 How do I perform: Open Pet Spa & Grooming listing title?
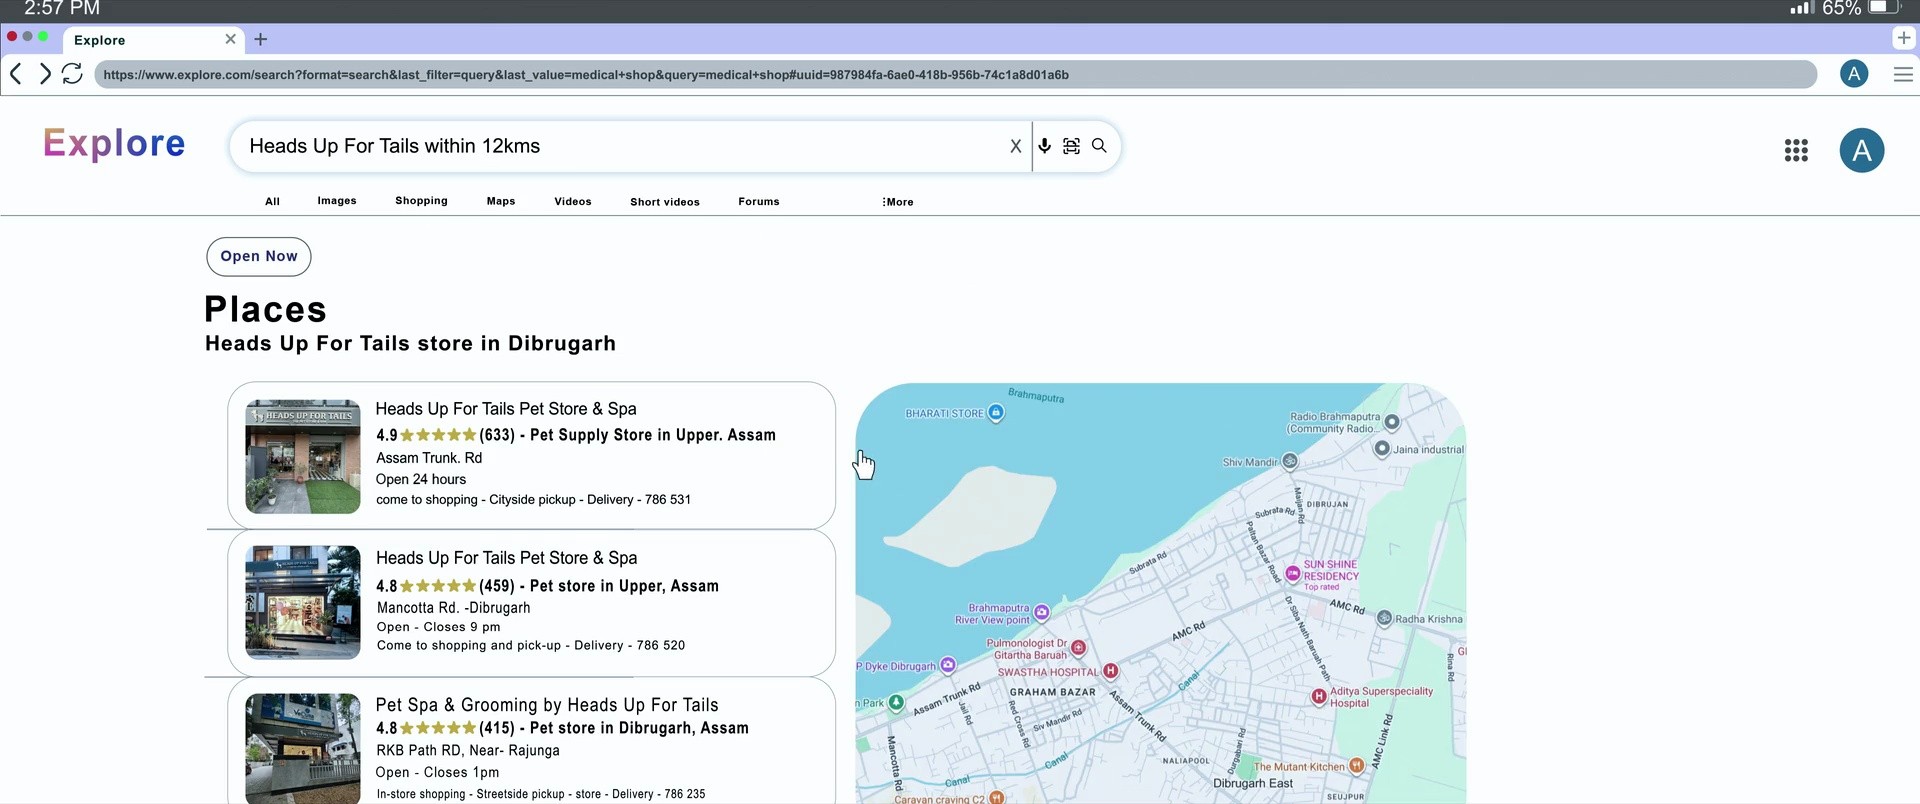[547, 705]
